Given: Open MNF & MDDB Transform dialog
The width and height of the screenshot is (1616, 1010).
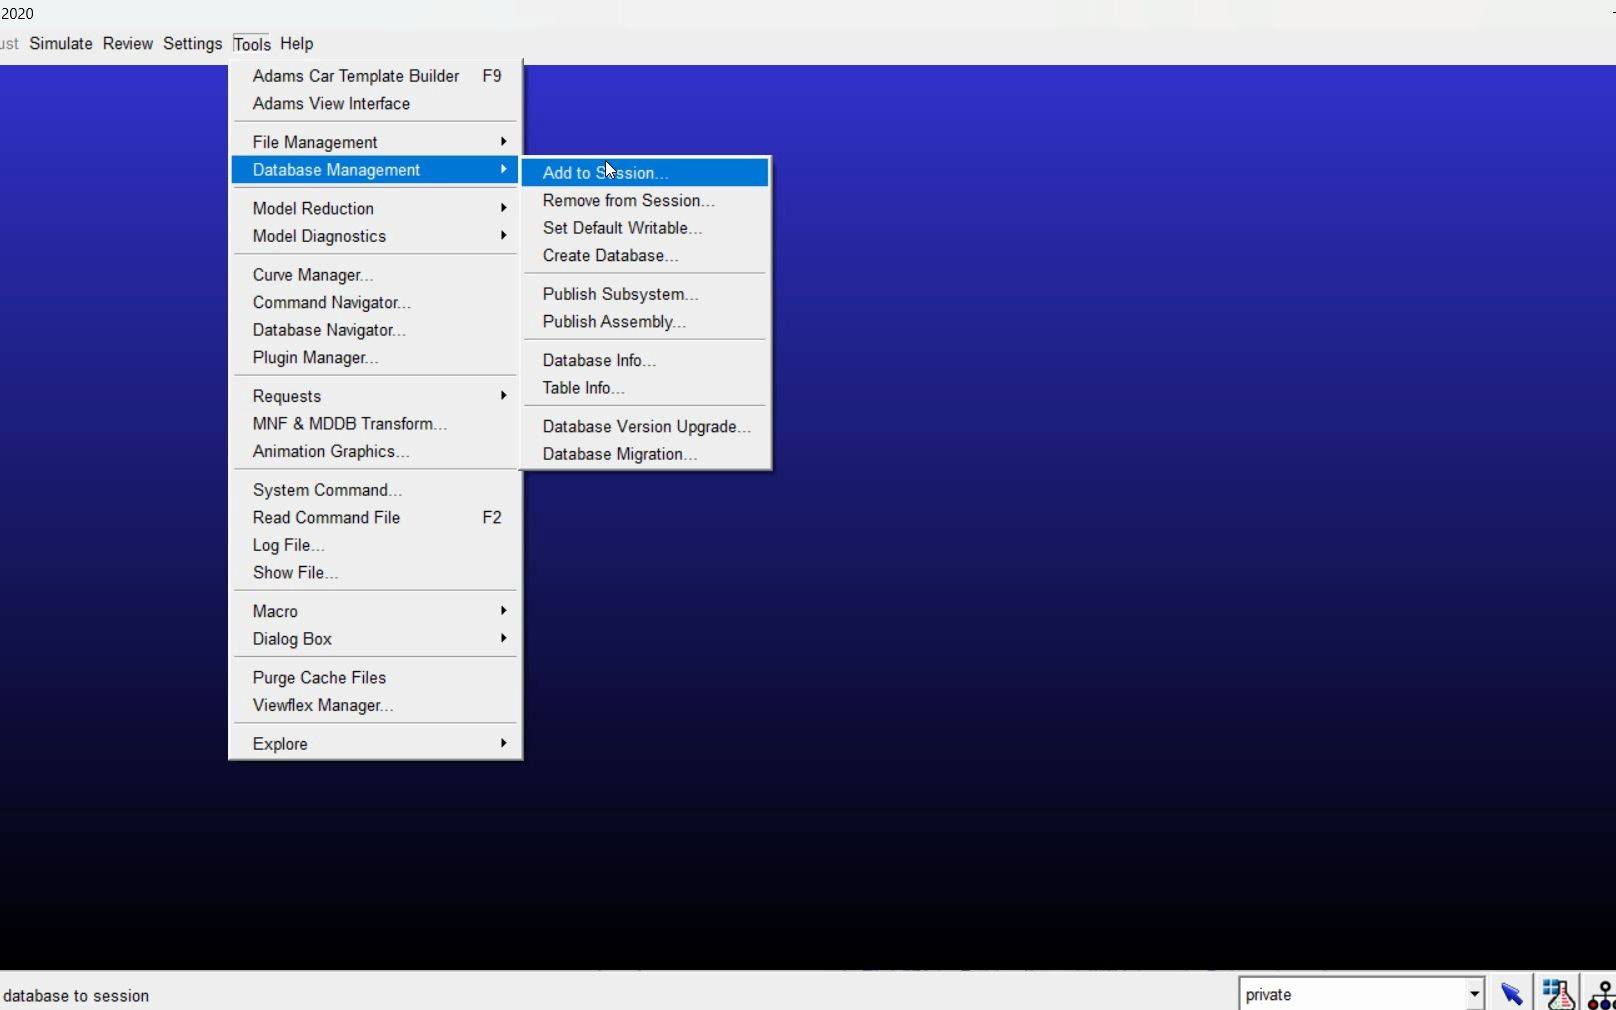Looking at the screenshot, I should click(375, 424).
